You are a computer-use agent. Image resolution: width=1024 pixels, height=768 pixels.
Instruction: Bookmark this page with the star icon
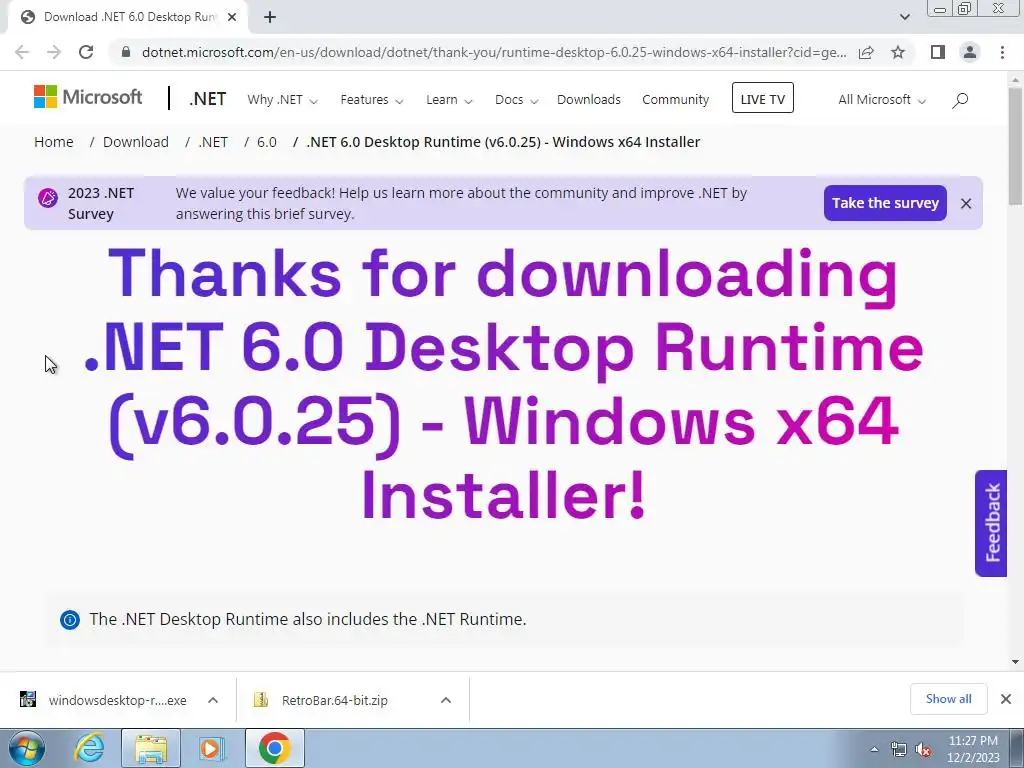pyautogui.click(x=899, y=52)
